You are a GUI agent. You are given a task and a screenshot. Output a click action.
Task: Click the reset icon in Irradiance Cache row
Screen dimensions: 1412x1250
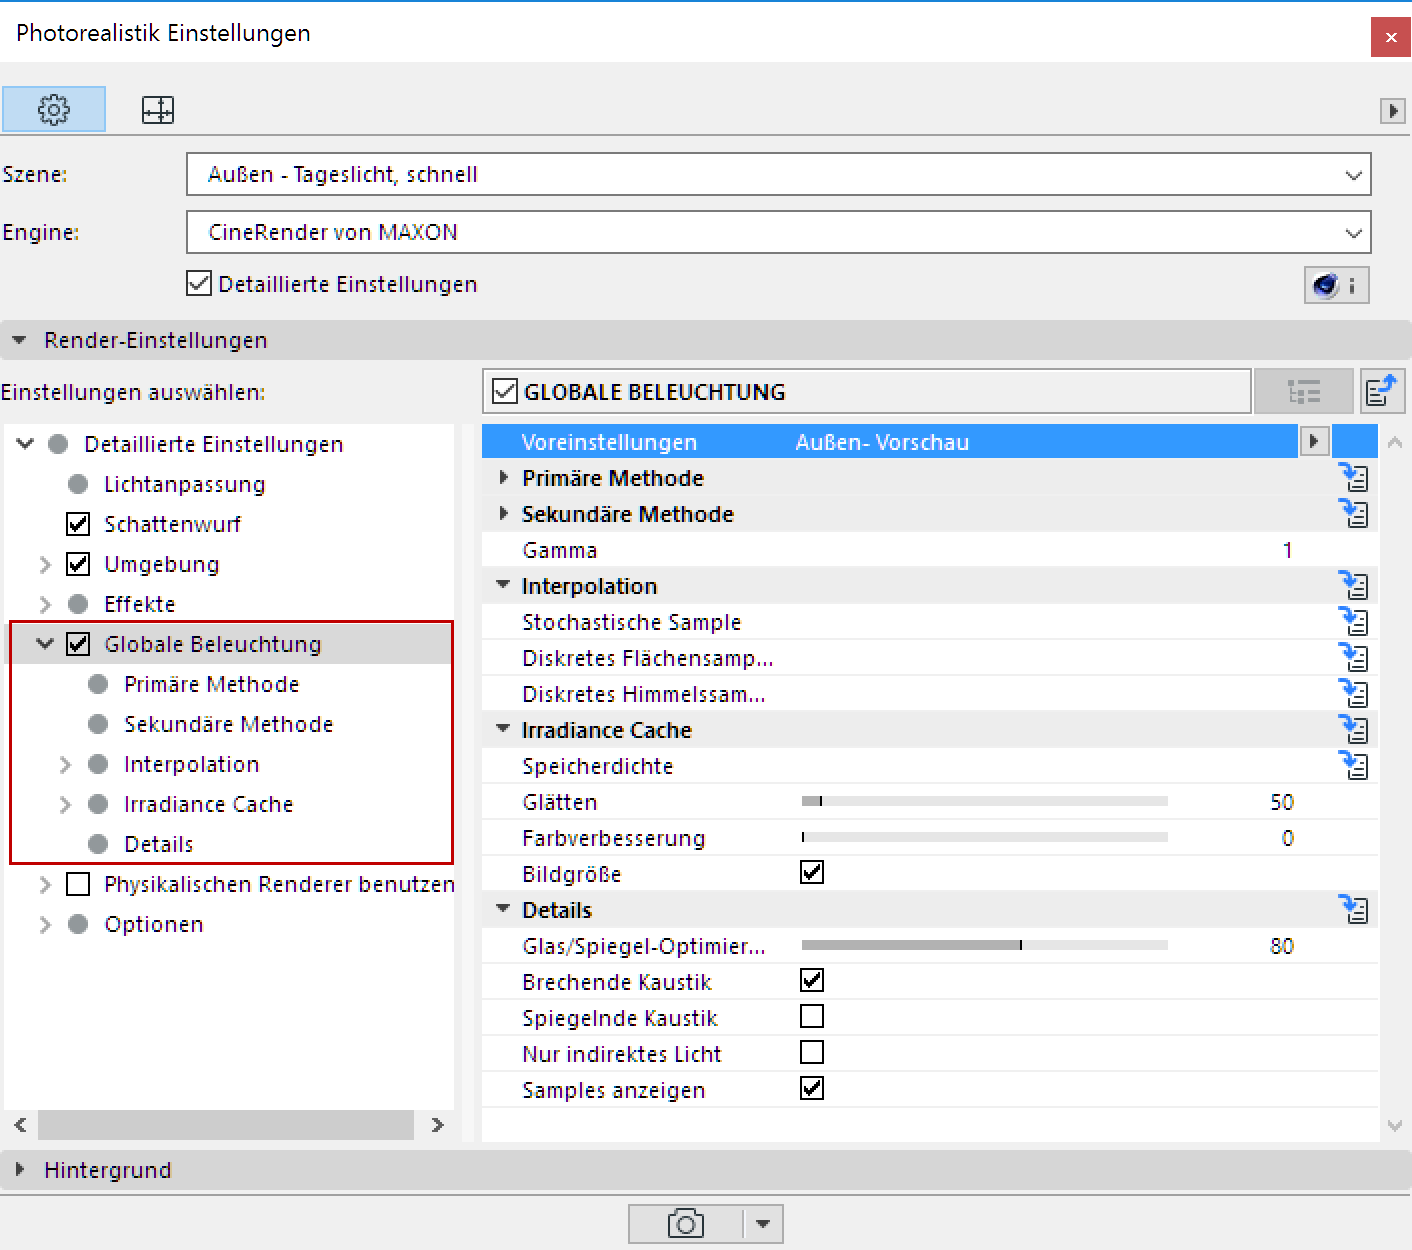pyautogui.click(x=1354, y=730)
